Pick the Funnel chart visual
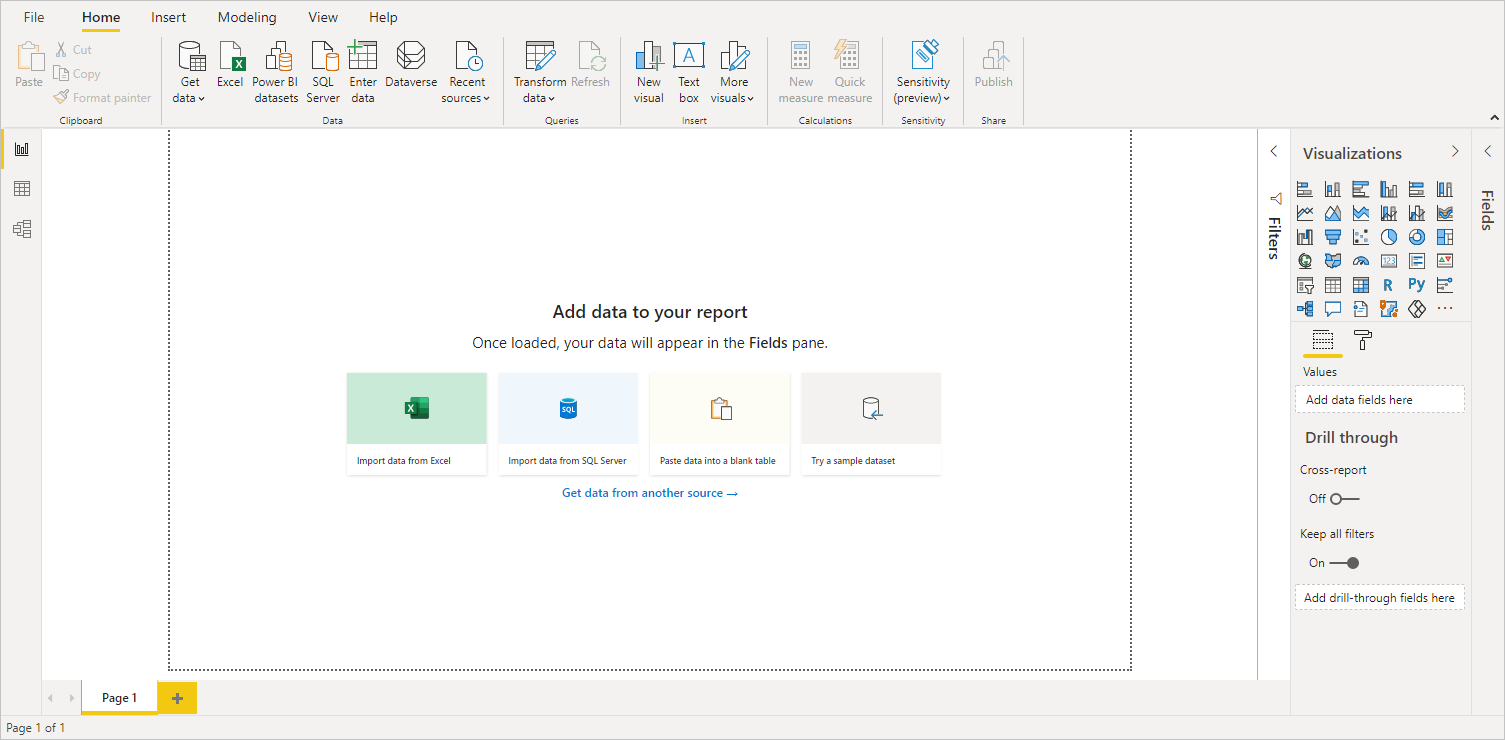1505x740 pixels. tap(1333, 237)
